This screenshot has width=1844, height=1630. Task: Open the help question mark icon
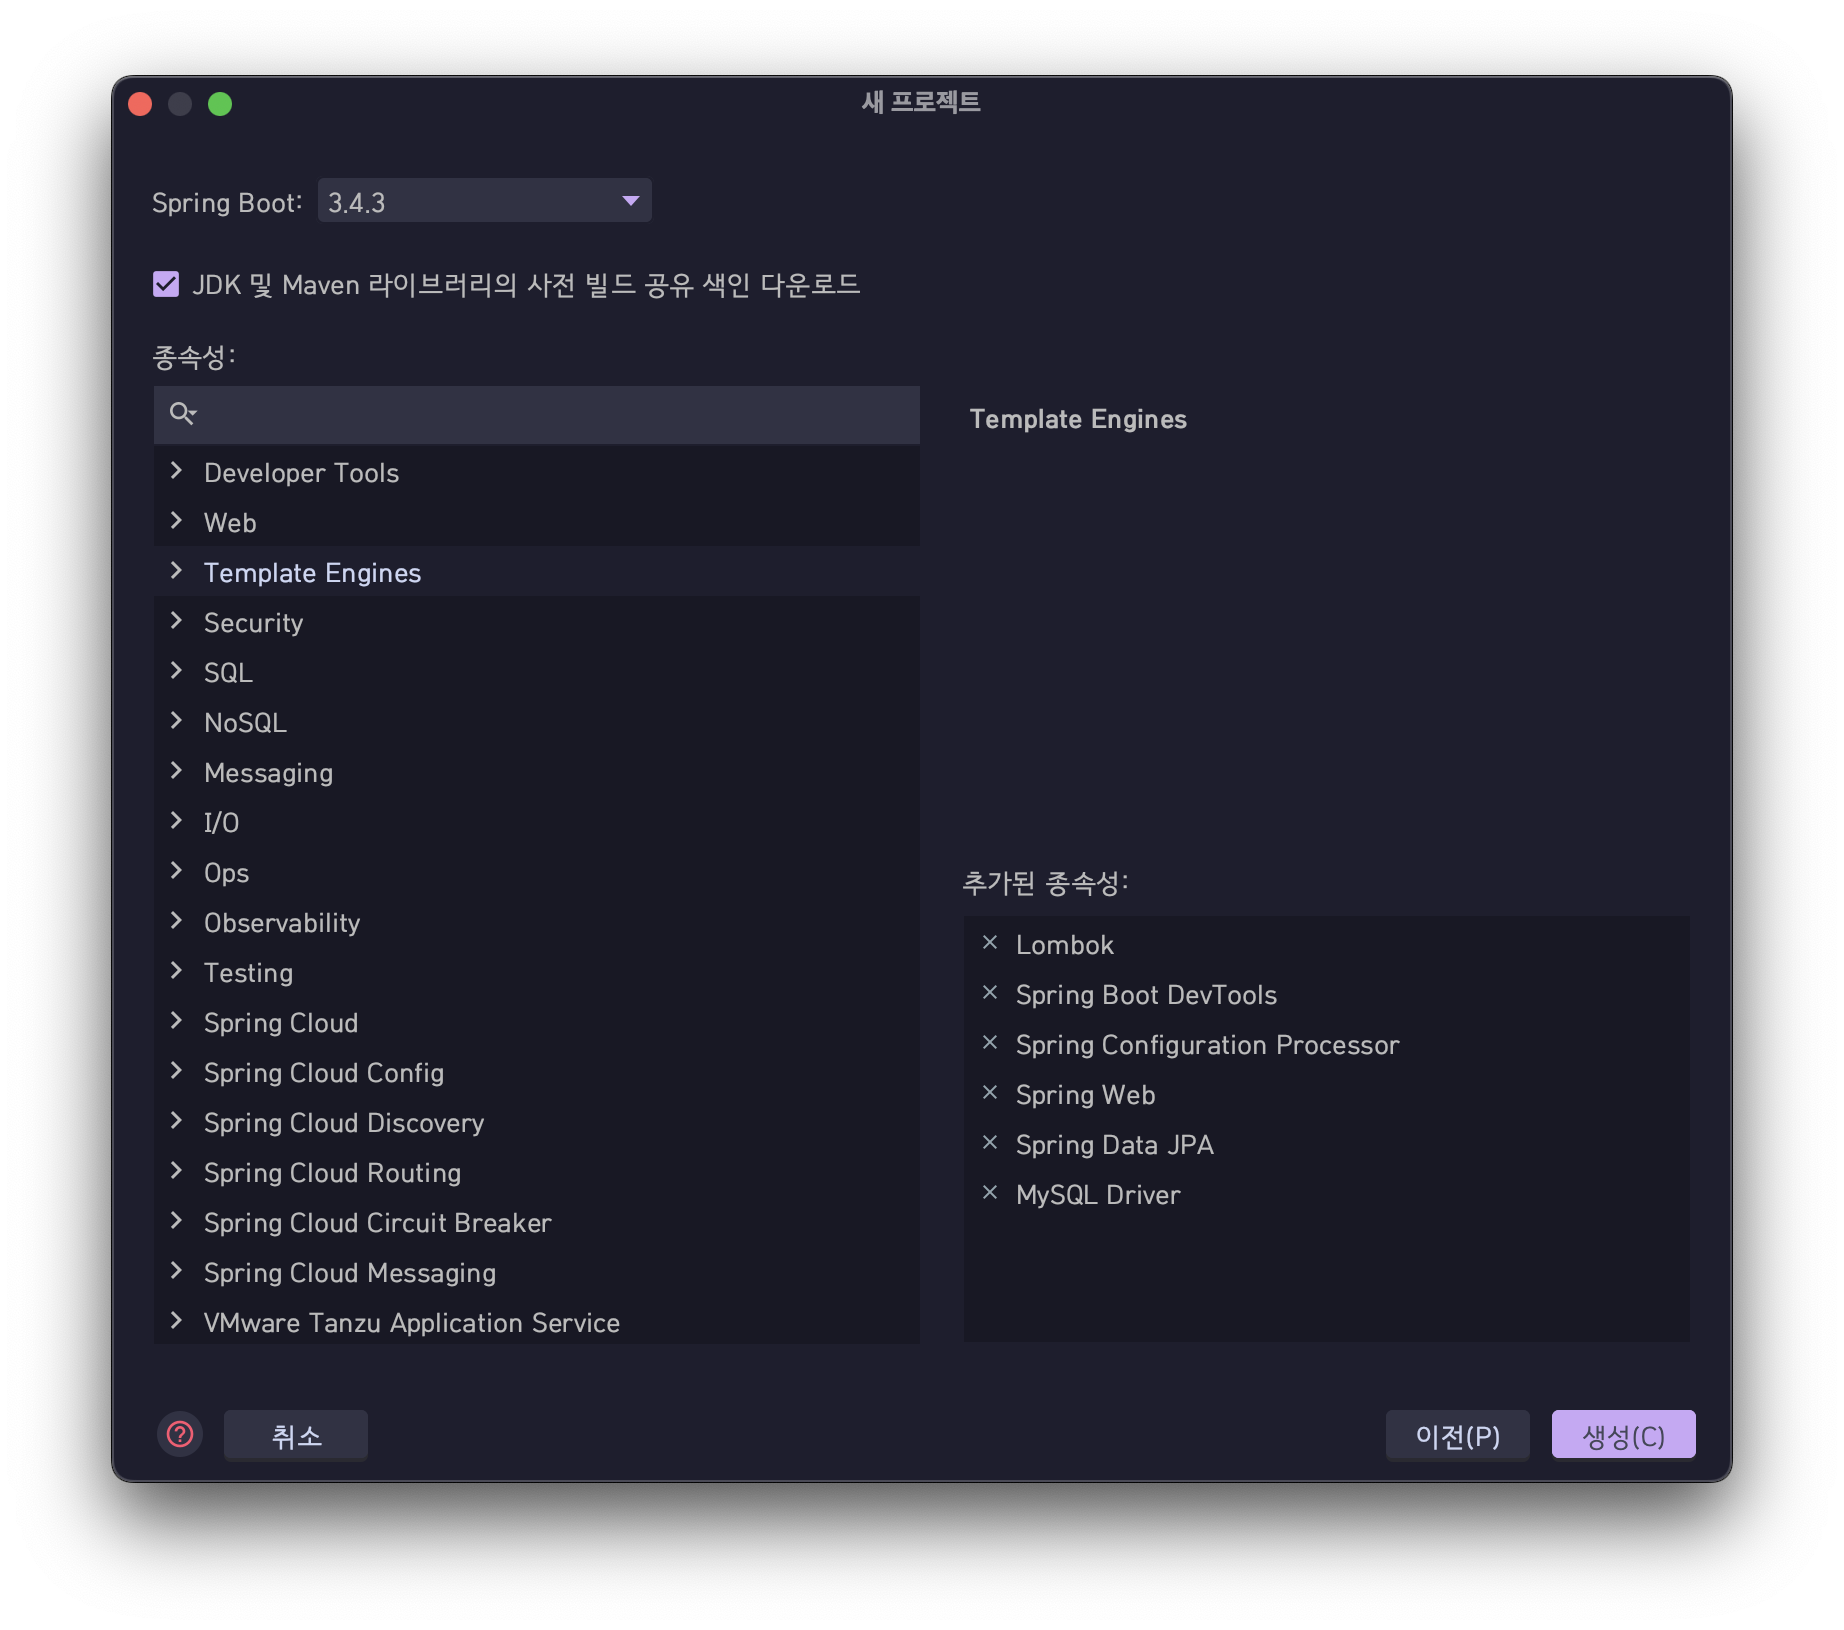180,1435
